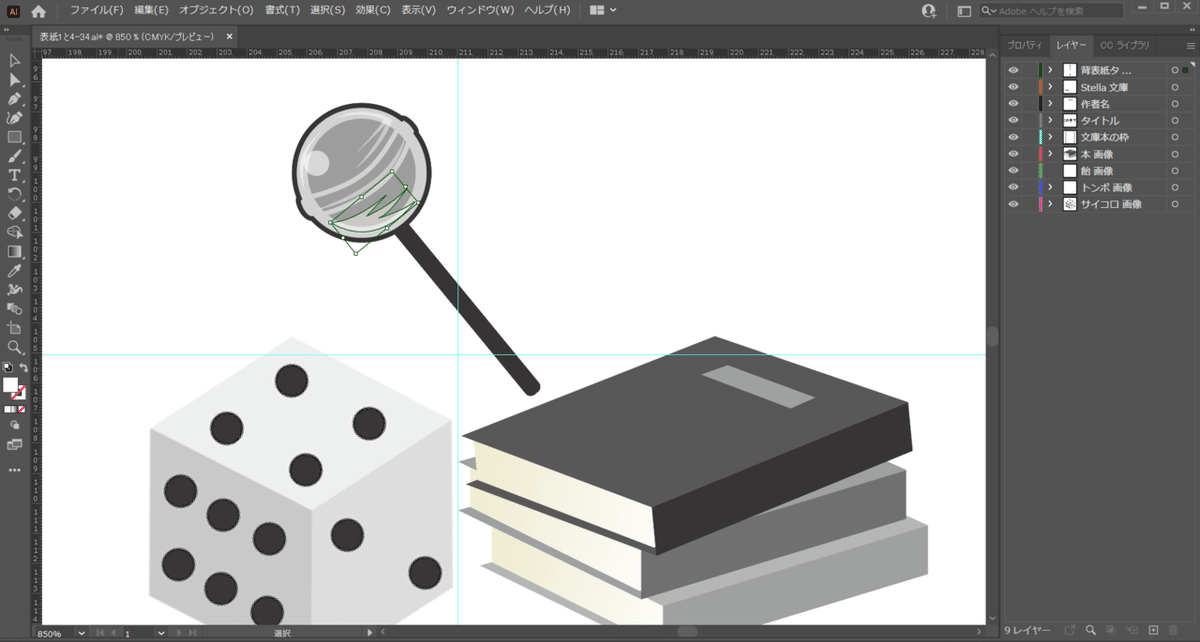Image resolution: width=1200 pixels, height=642 pixels.
Task: Switch to the プロパティ tab
Action: click(1024, 45)
